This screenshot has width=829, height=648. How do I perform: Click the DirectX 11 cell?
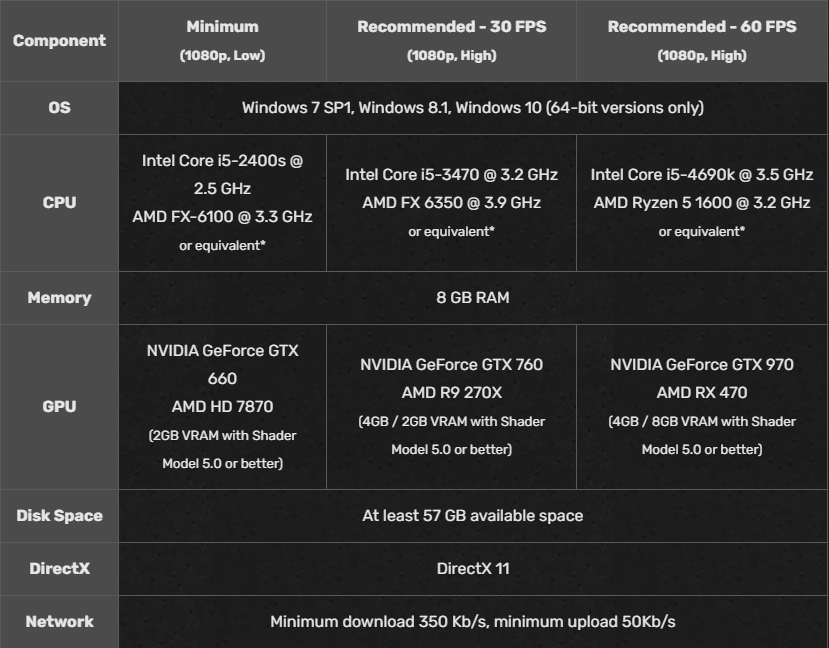tap(473, 569)
